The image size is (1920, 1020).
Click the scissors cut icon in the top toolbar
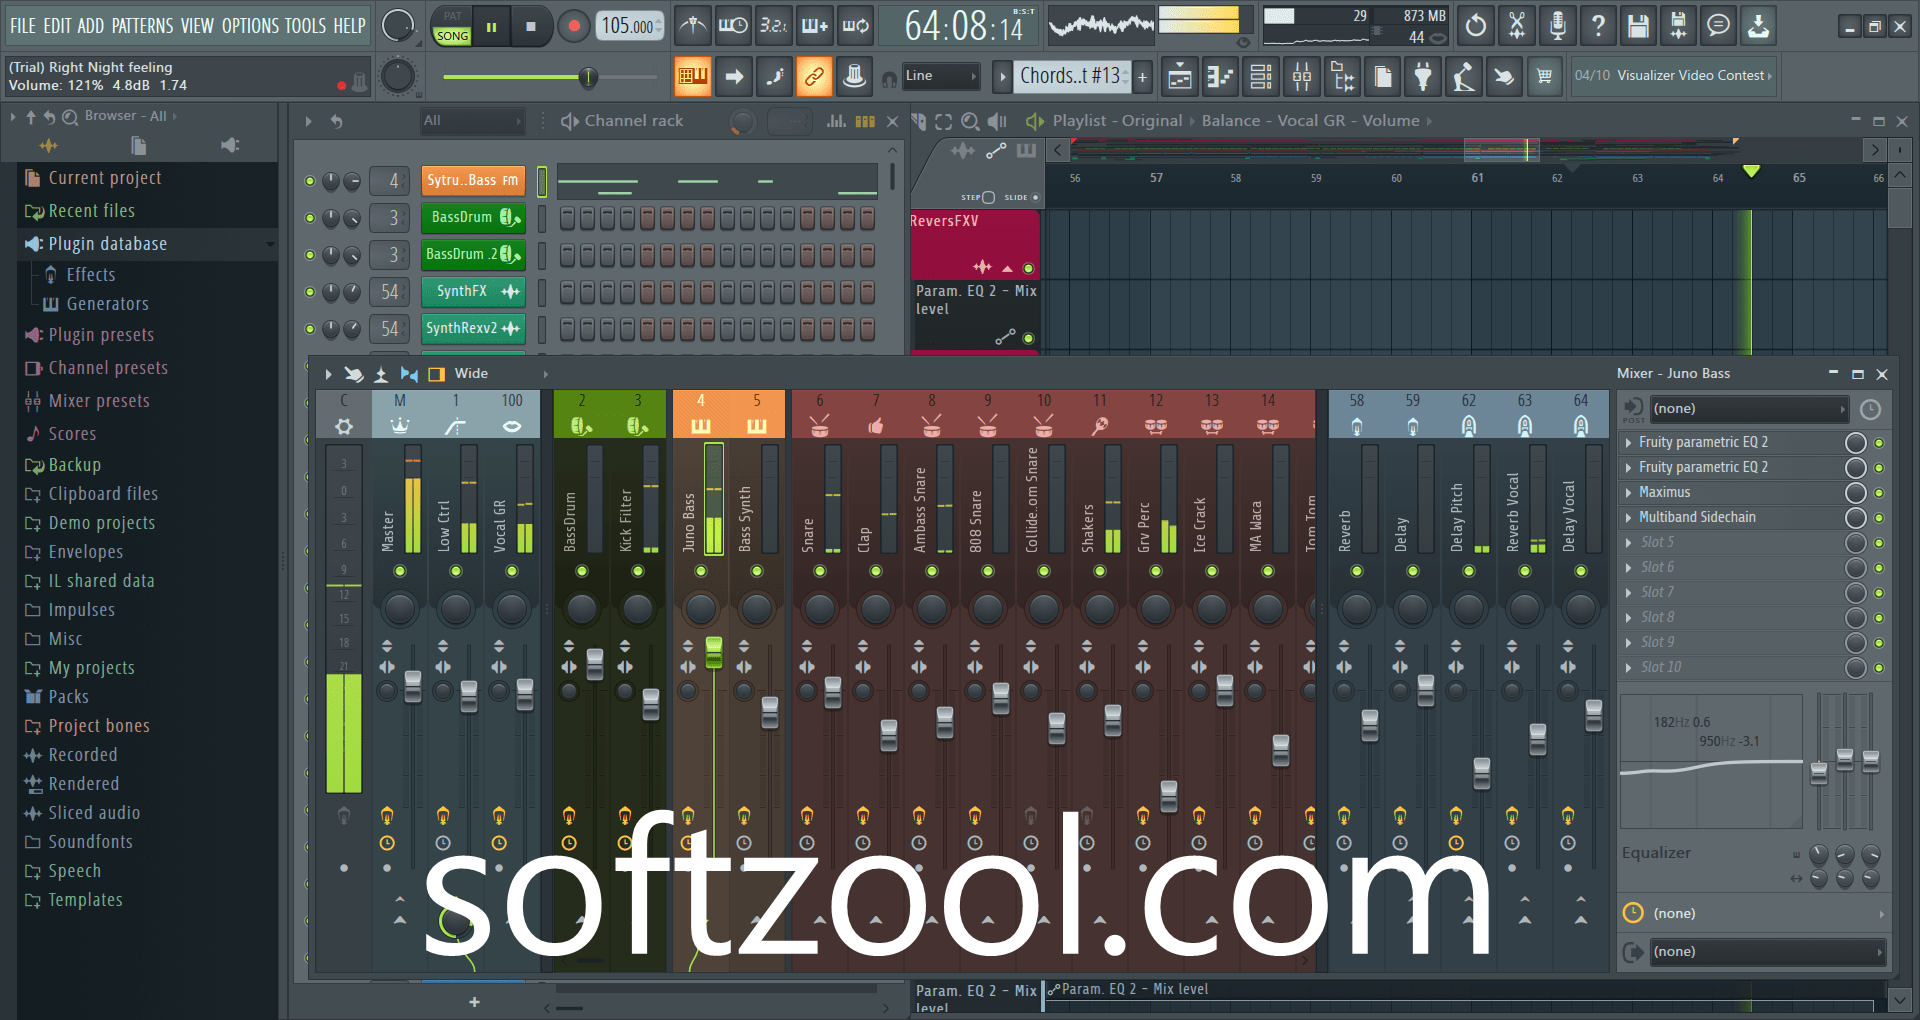click(1517, 26)
